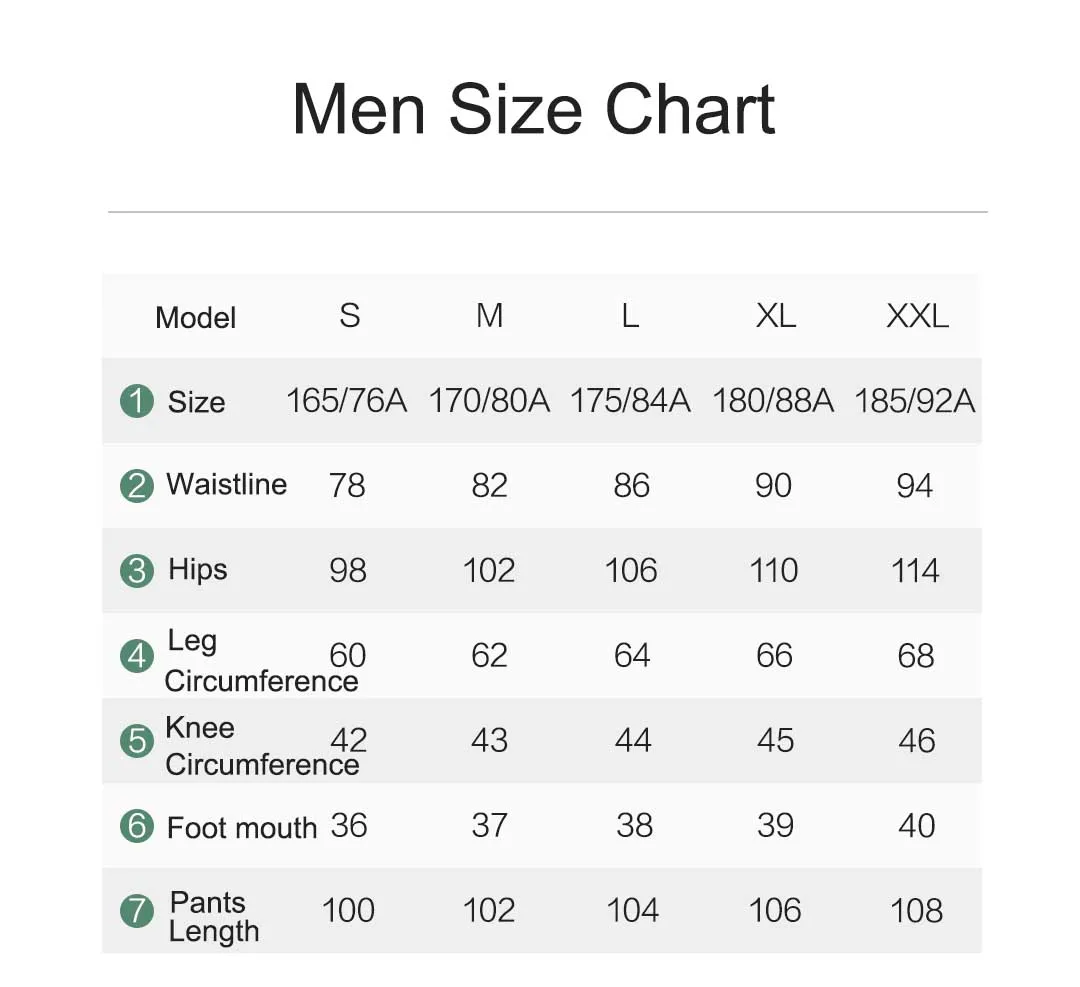Select the S column header

click(x=349, y=316)
